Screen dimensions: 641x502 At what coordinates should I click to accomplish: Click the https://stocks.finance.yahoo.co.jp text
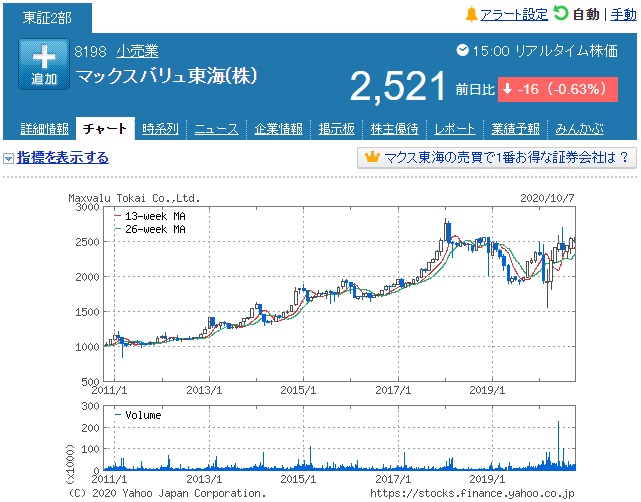point(472,493)
